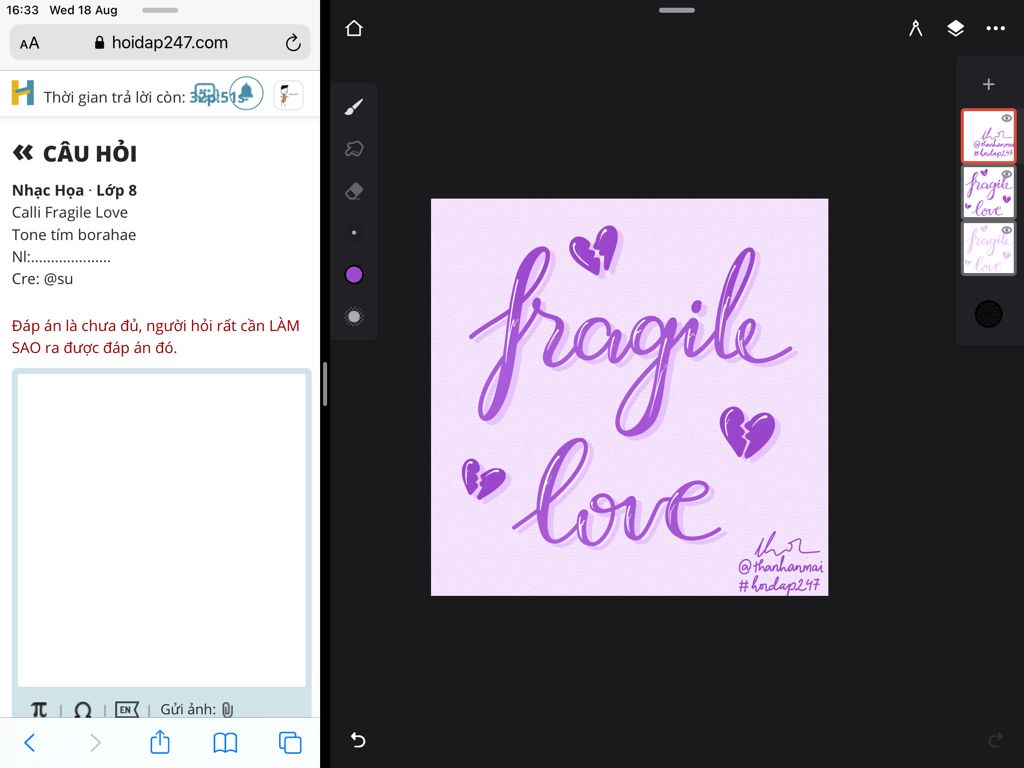Tap the drawing app multitasking handle
This screenshot has width=1024, height=768.
677,10
